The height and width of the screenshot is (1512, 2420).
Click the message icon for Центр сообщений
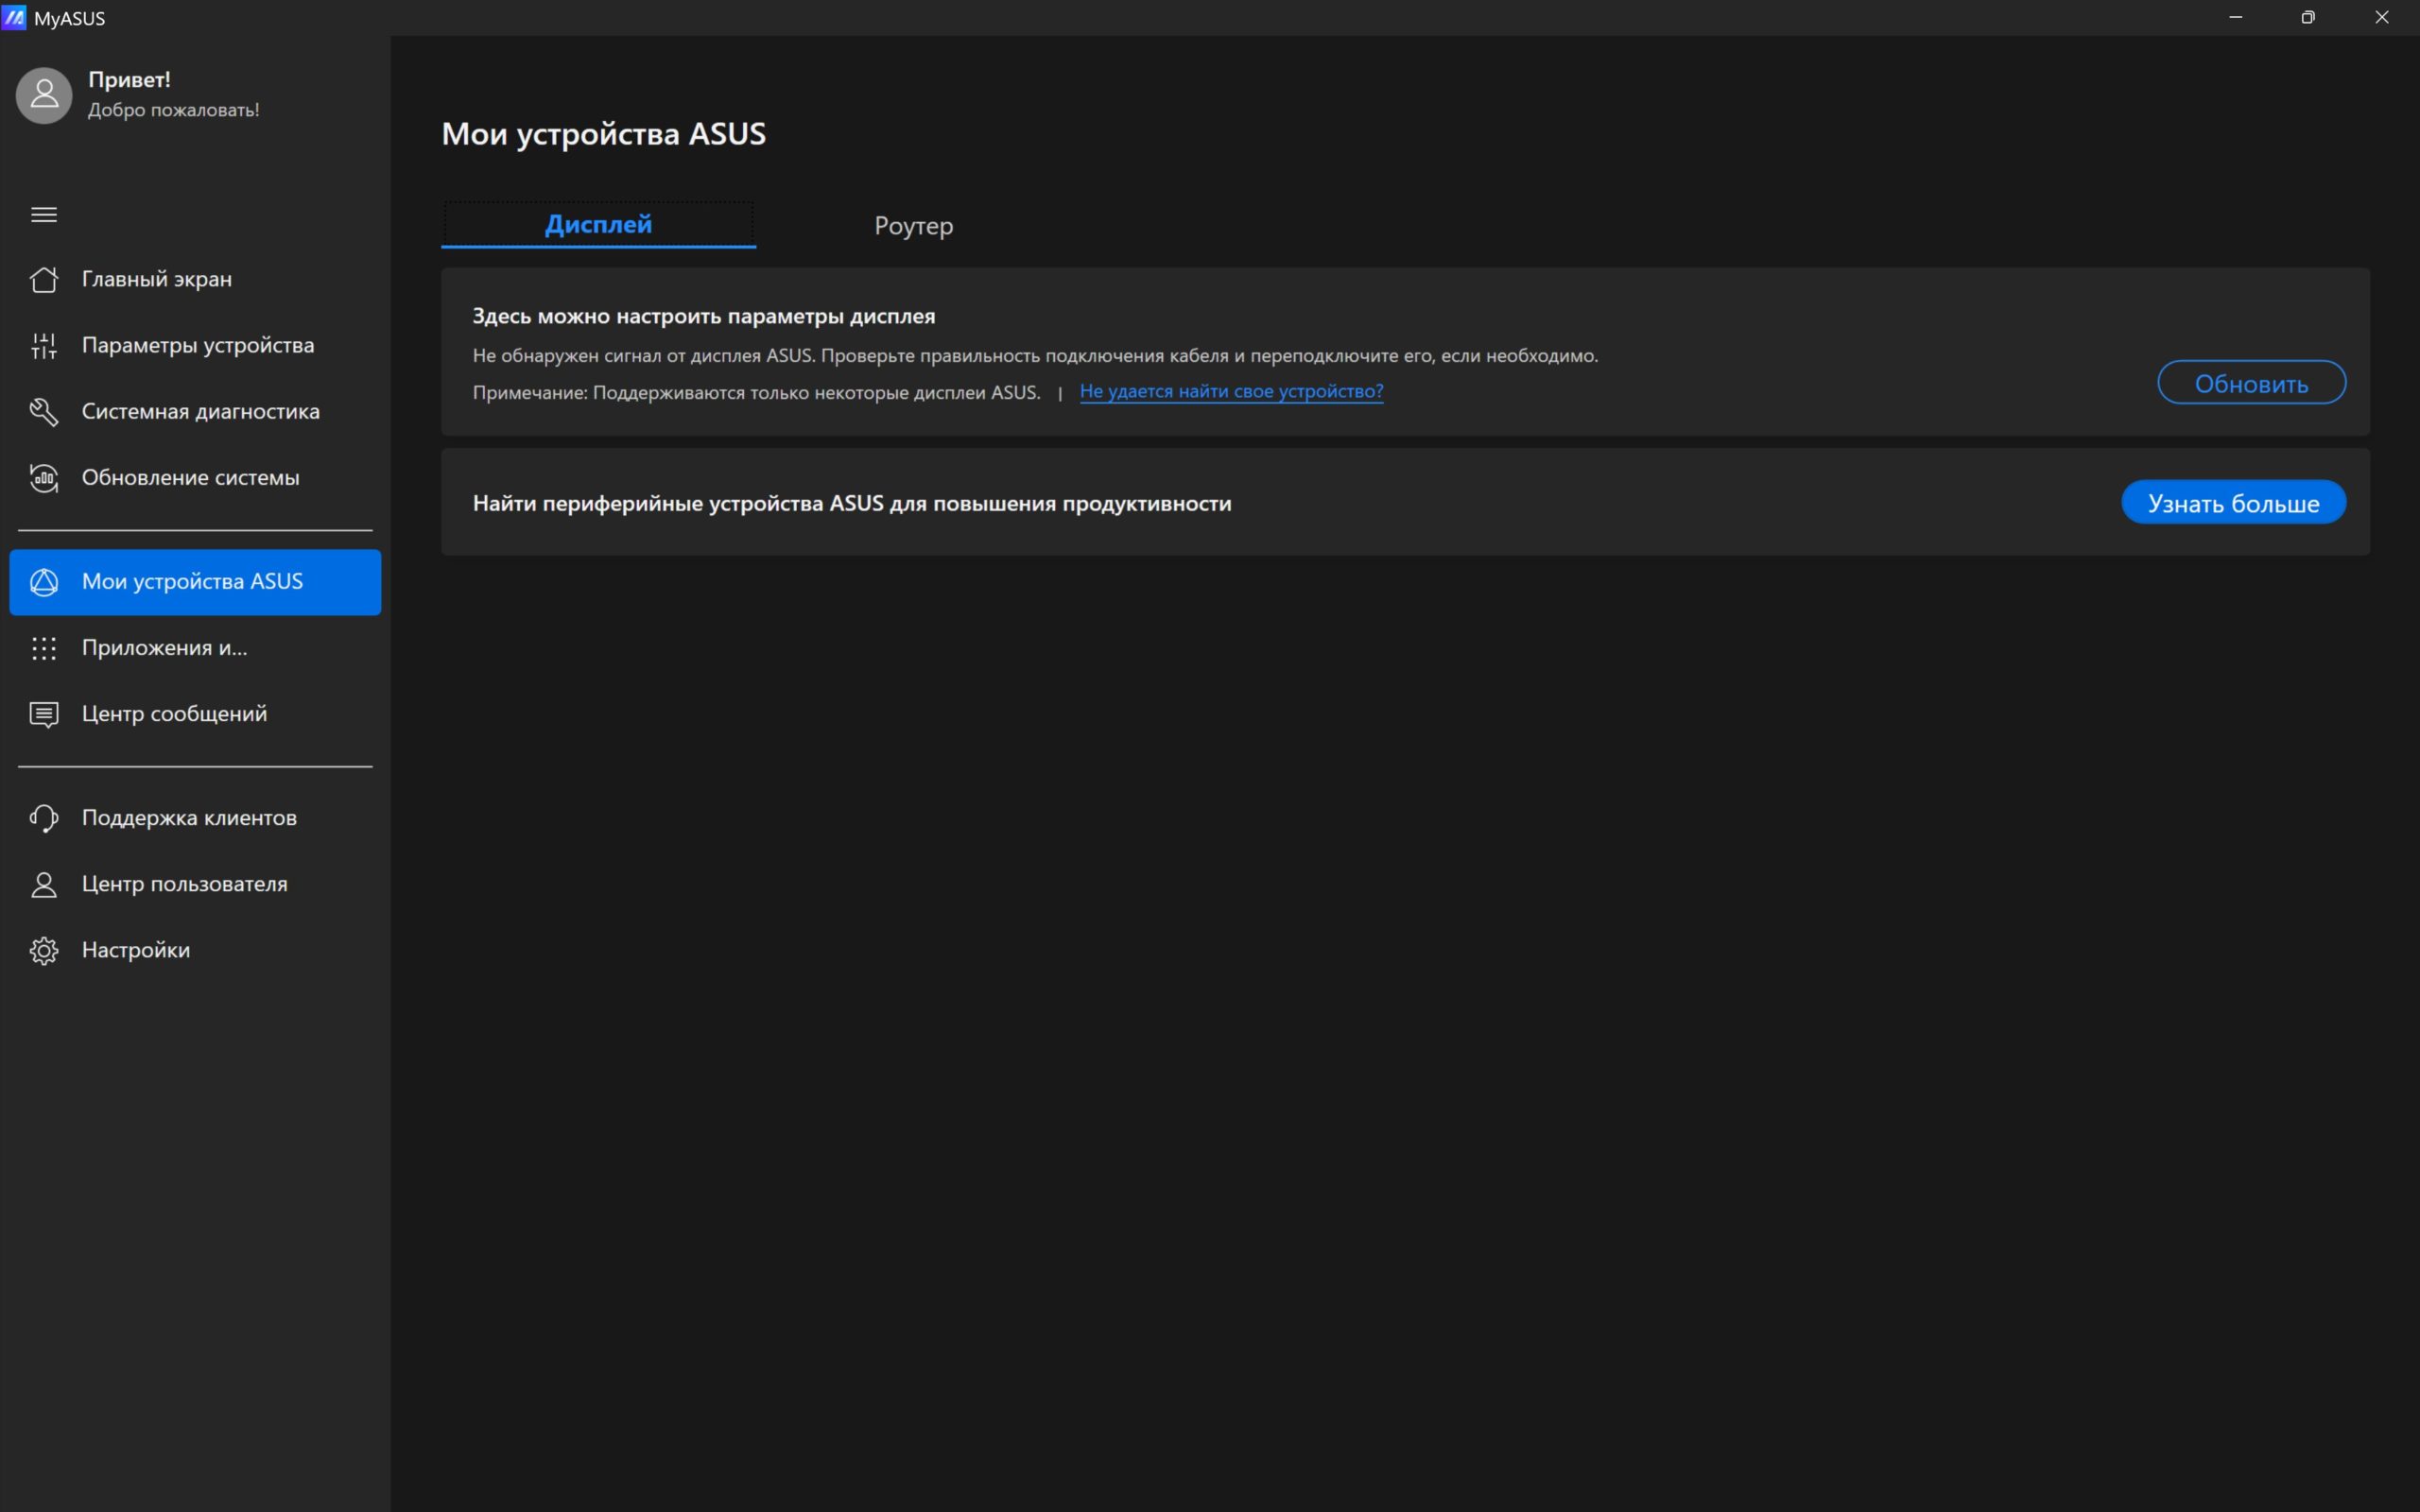pyautogui.click(x=44, y=714)
